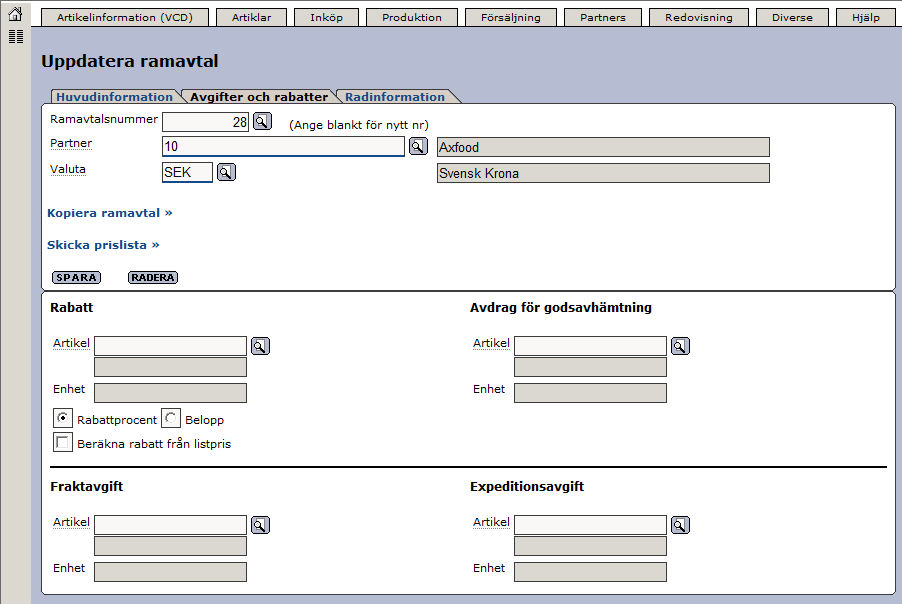Open Partner lookup magnifier icon
Image resolution: width=902 pixels, height=604 pixels.
coord(418,146)
